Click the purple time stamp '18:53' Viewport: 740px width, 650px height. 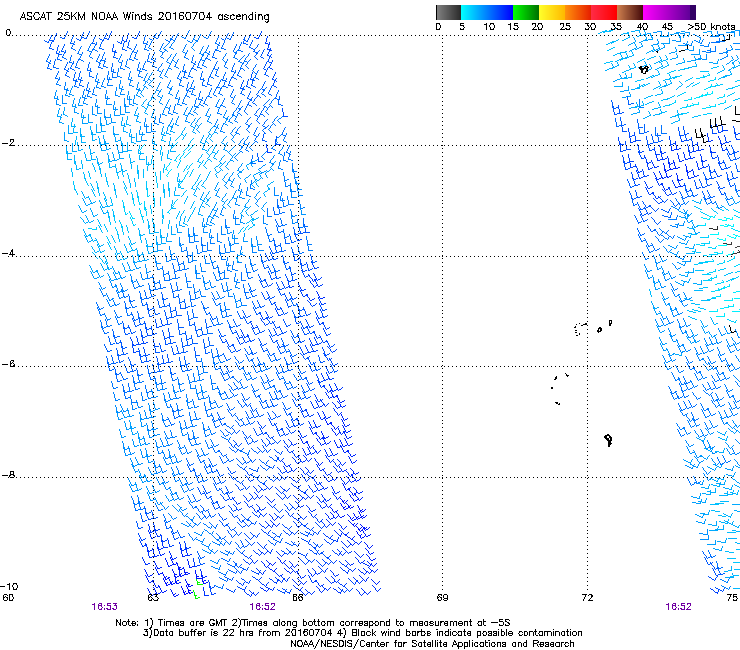(104, 607)
